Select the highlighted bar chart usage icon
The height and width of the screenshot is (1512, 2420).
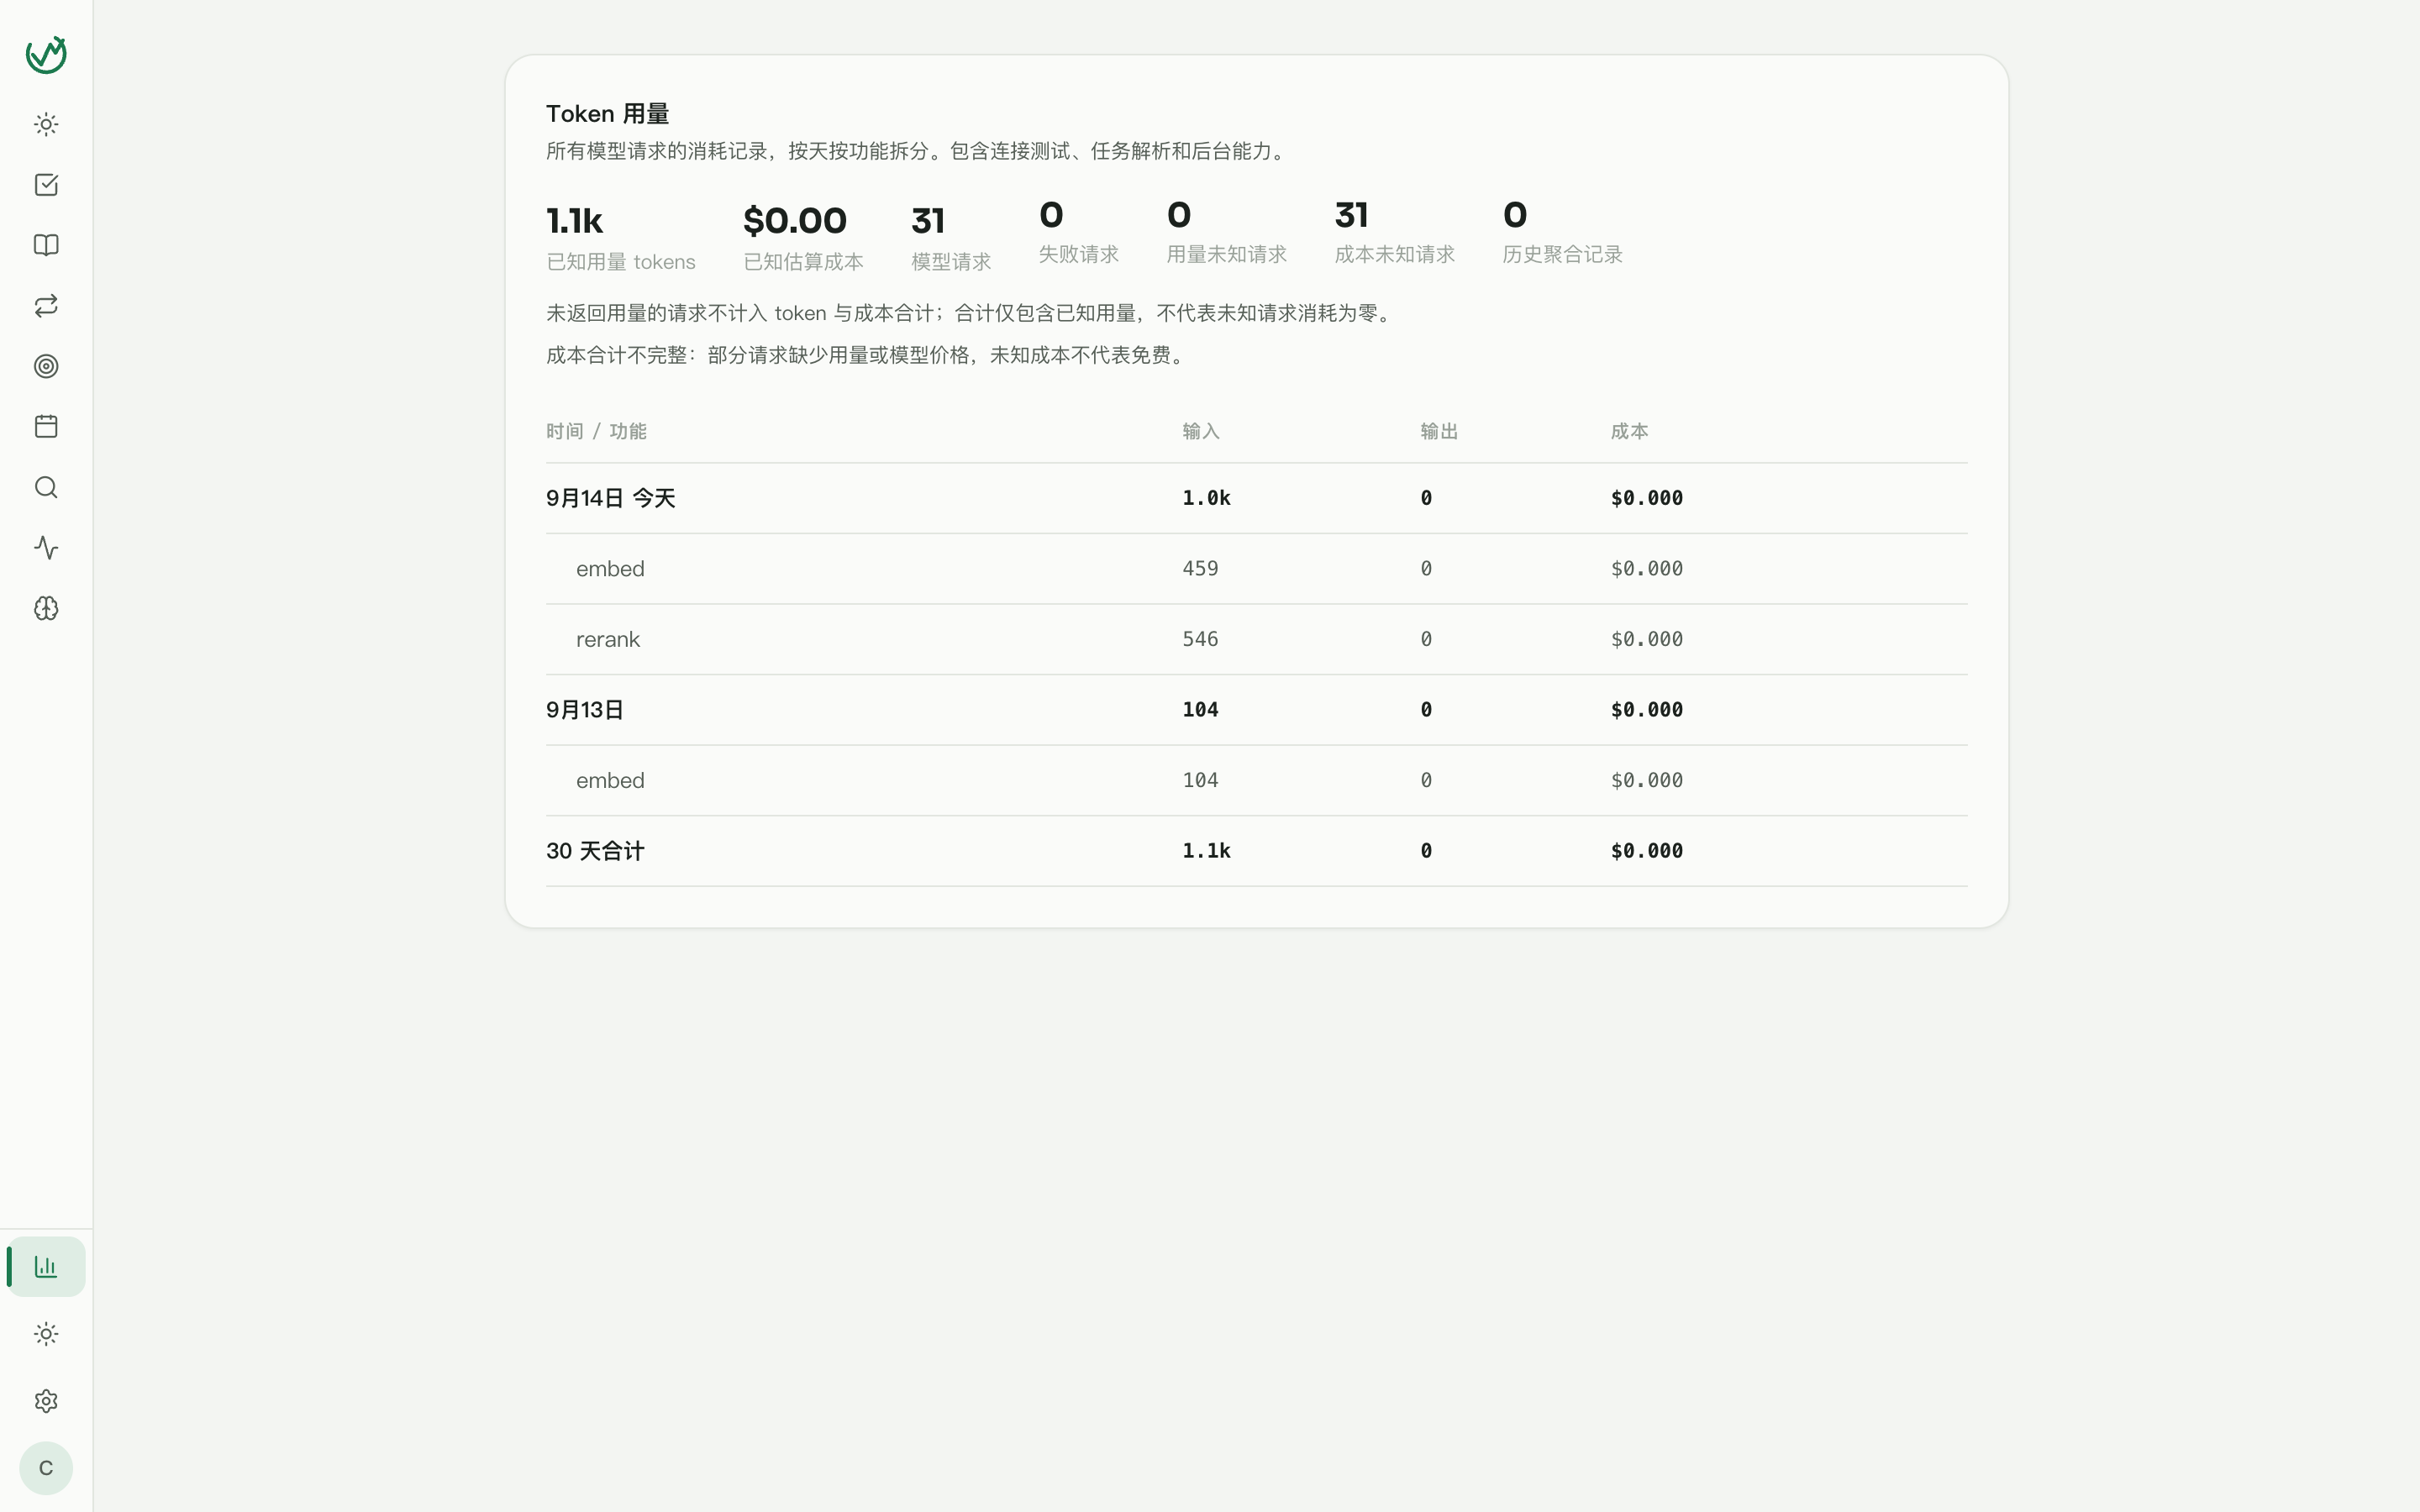coord(46,1267)
